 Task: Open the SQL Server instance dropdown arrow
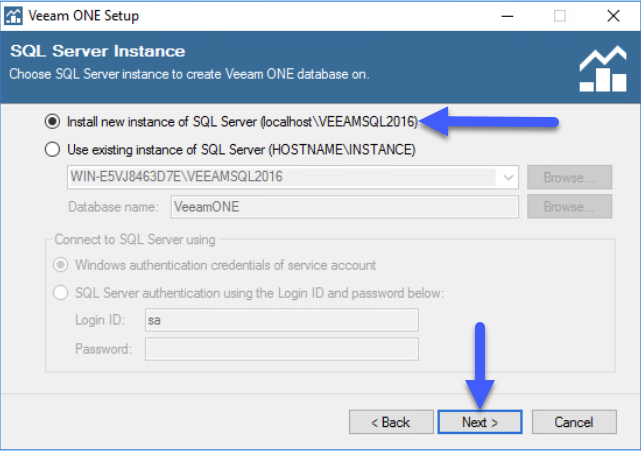[508, 177]
